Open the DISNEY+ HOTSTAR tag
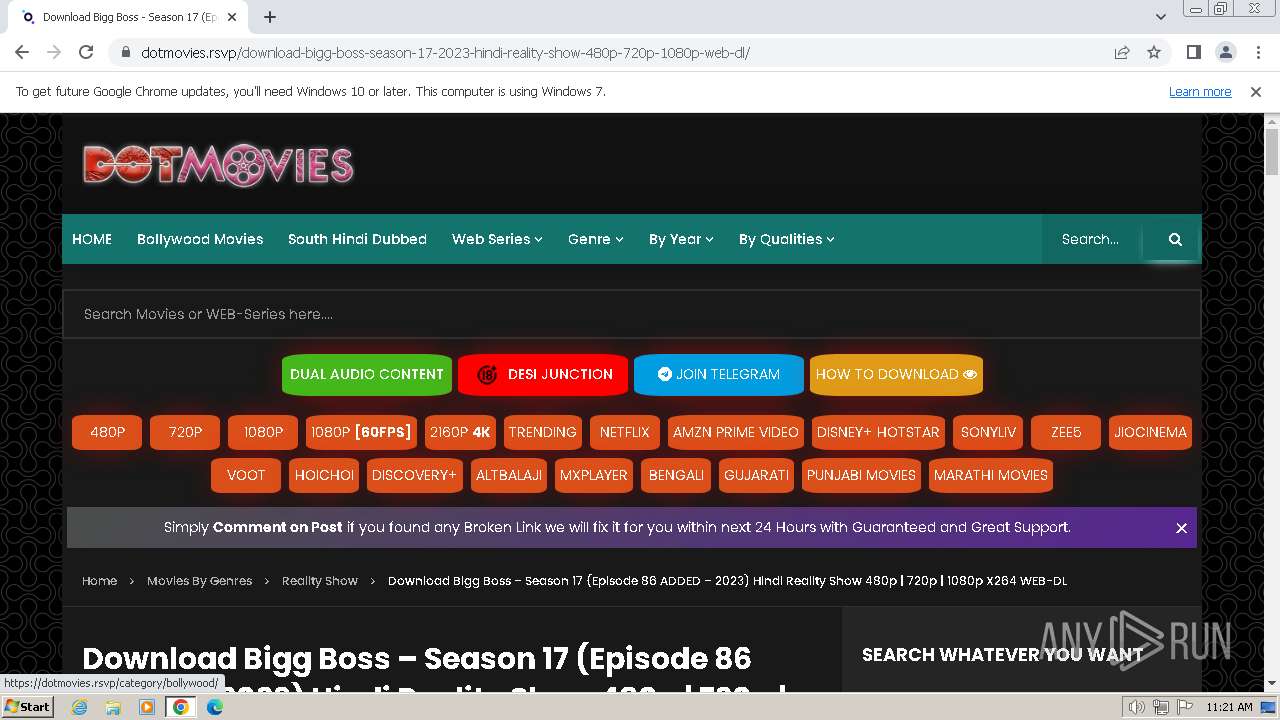Viewport: 1280px width, 720px height. [878, 432]
